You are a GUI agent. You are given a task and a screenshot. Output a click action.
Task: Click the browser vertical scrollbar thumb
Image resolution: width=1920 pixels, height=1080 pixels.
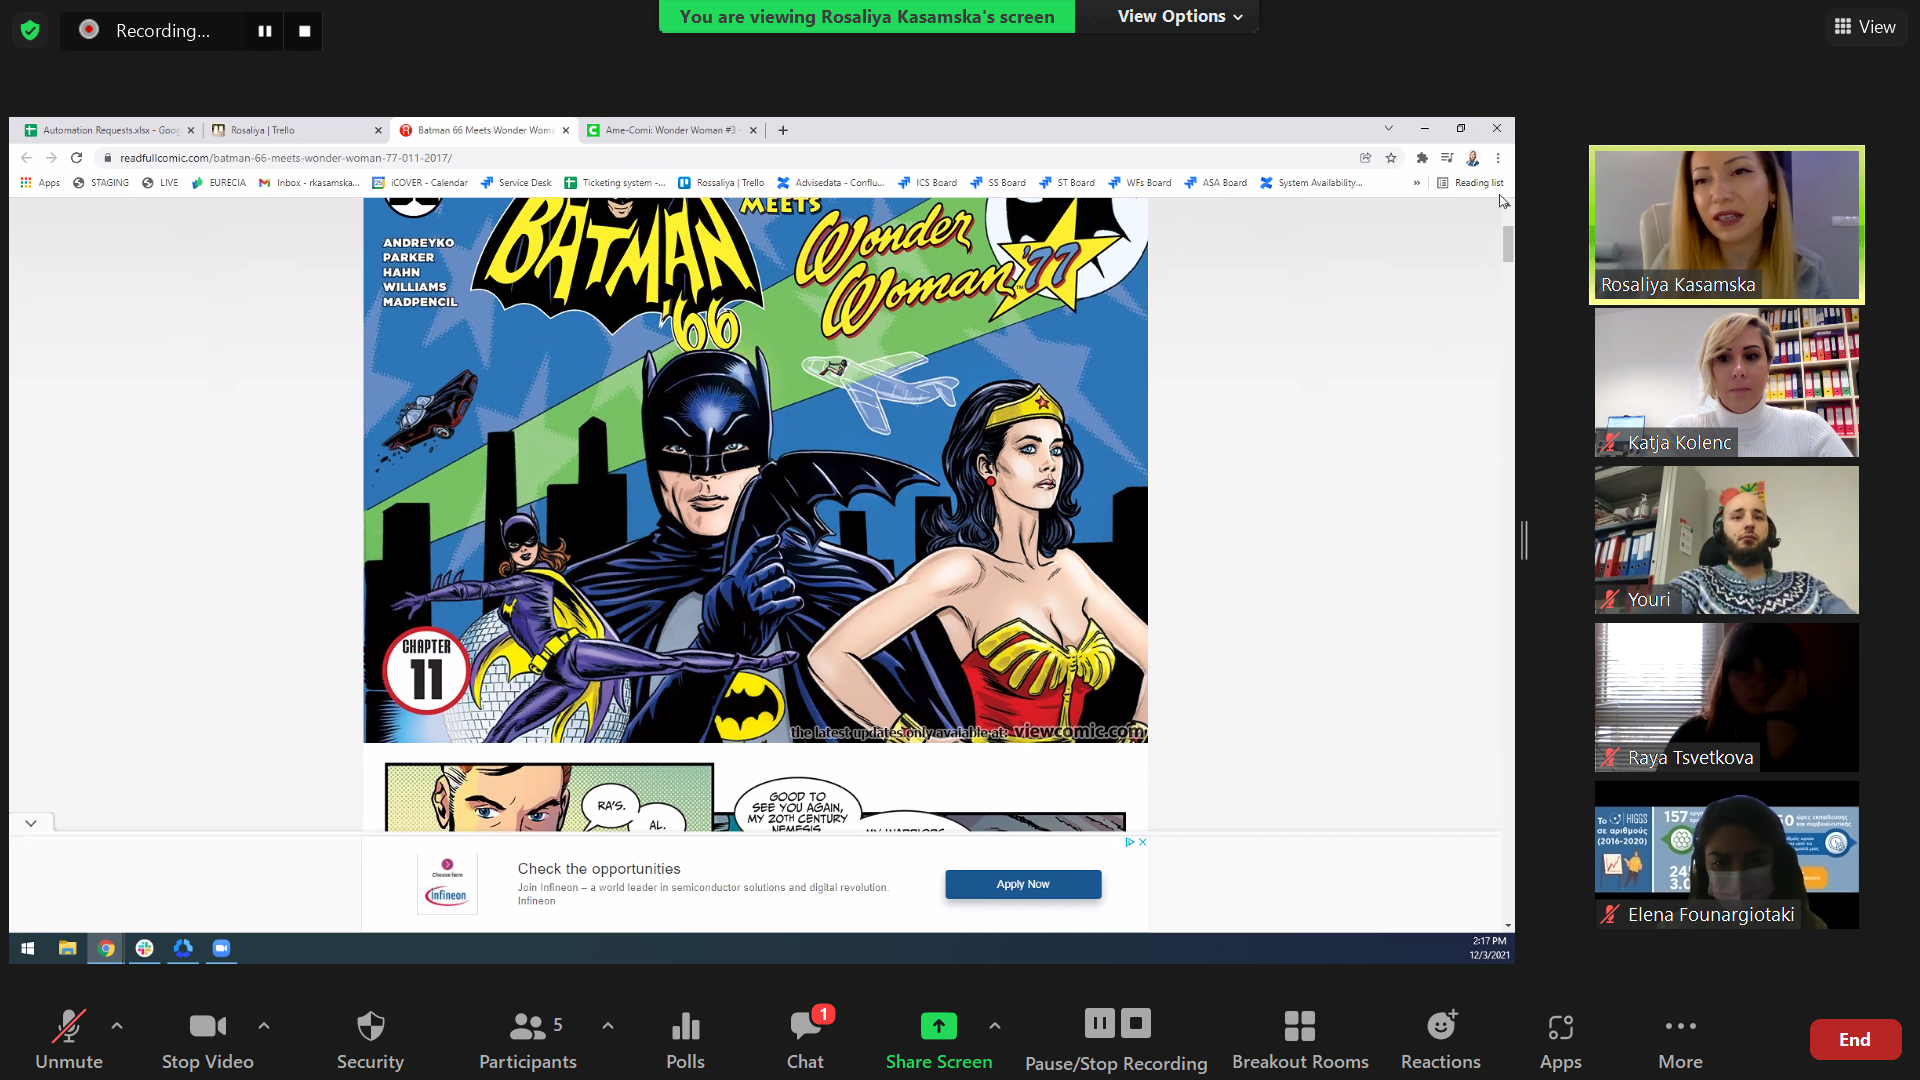pyautogui.click(x=1507, y=244)
